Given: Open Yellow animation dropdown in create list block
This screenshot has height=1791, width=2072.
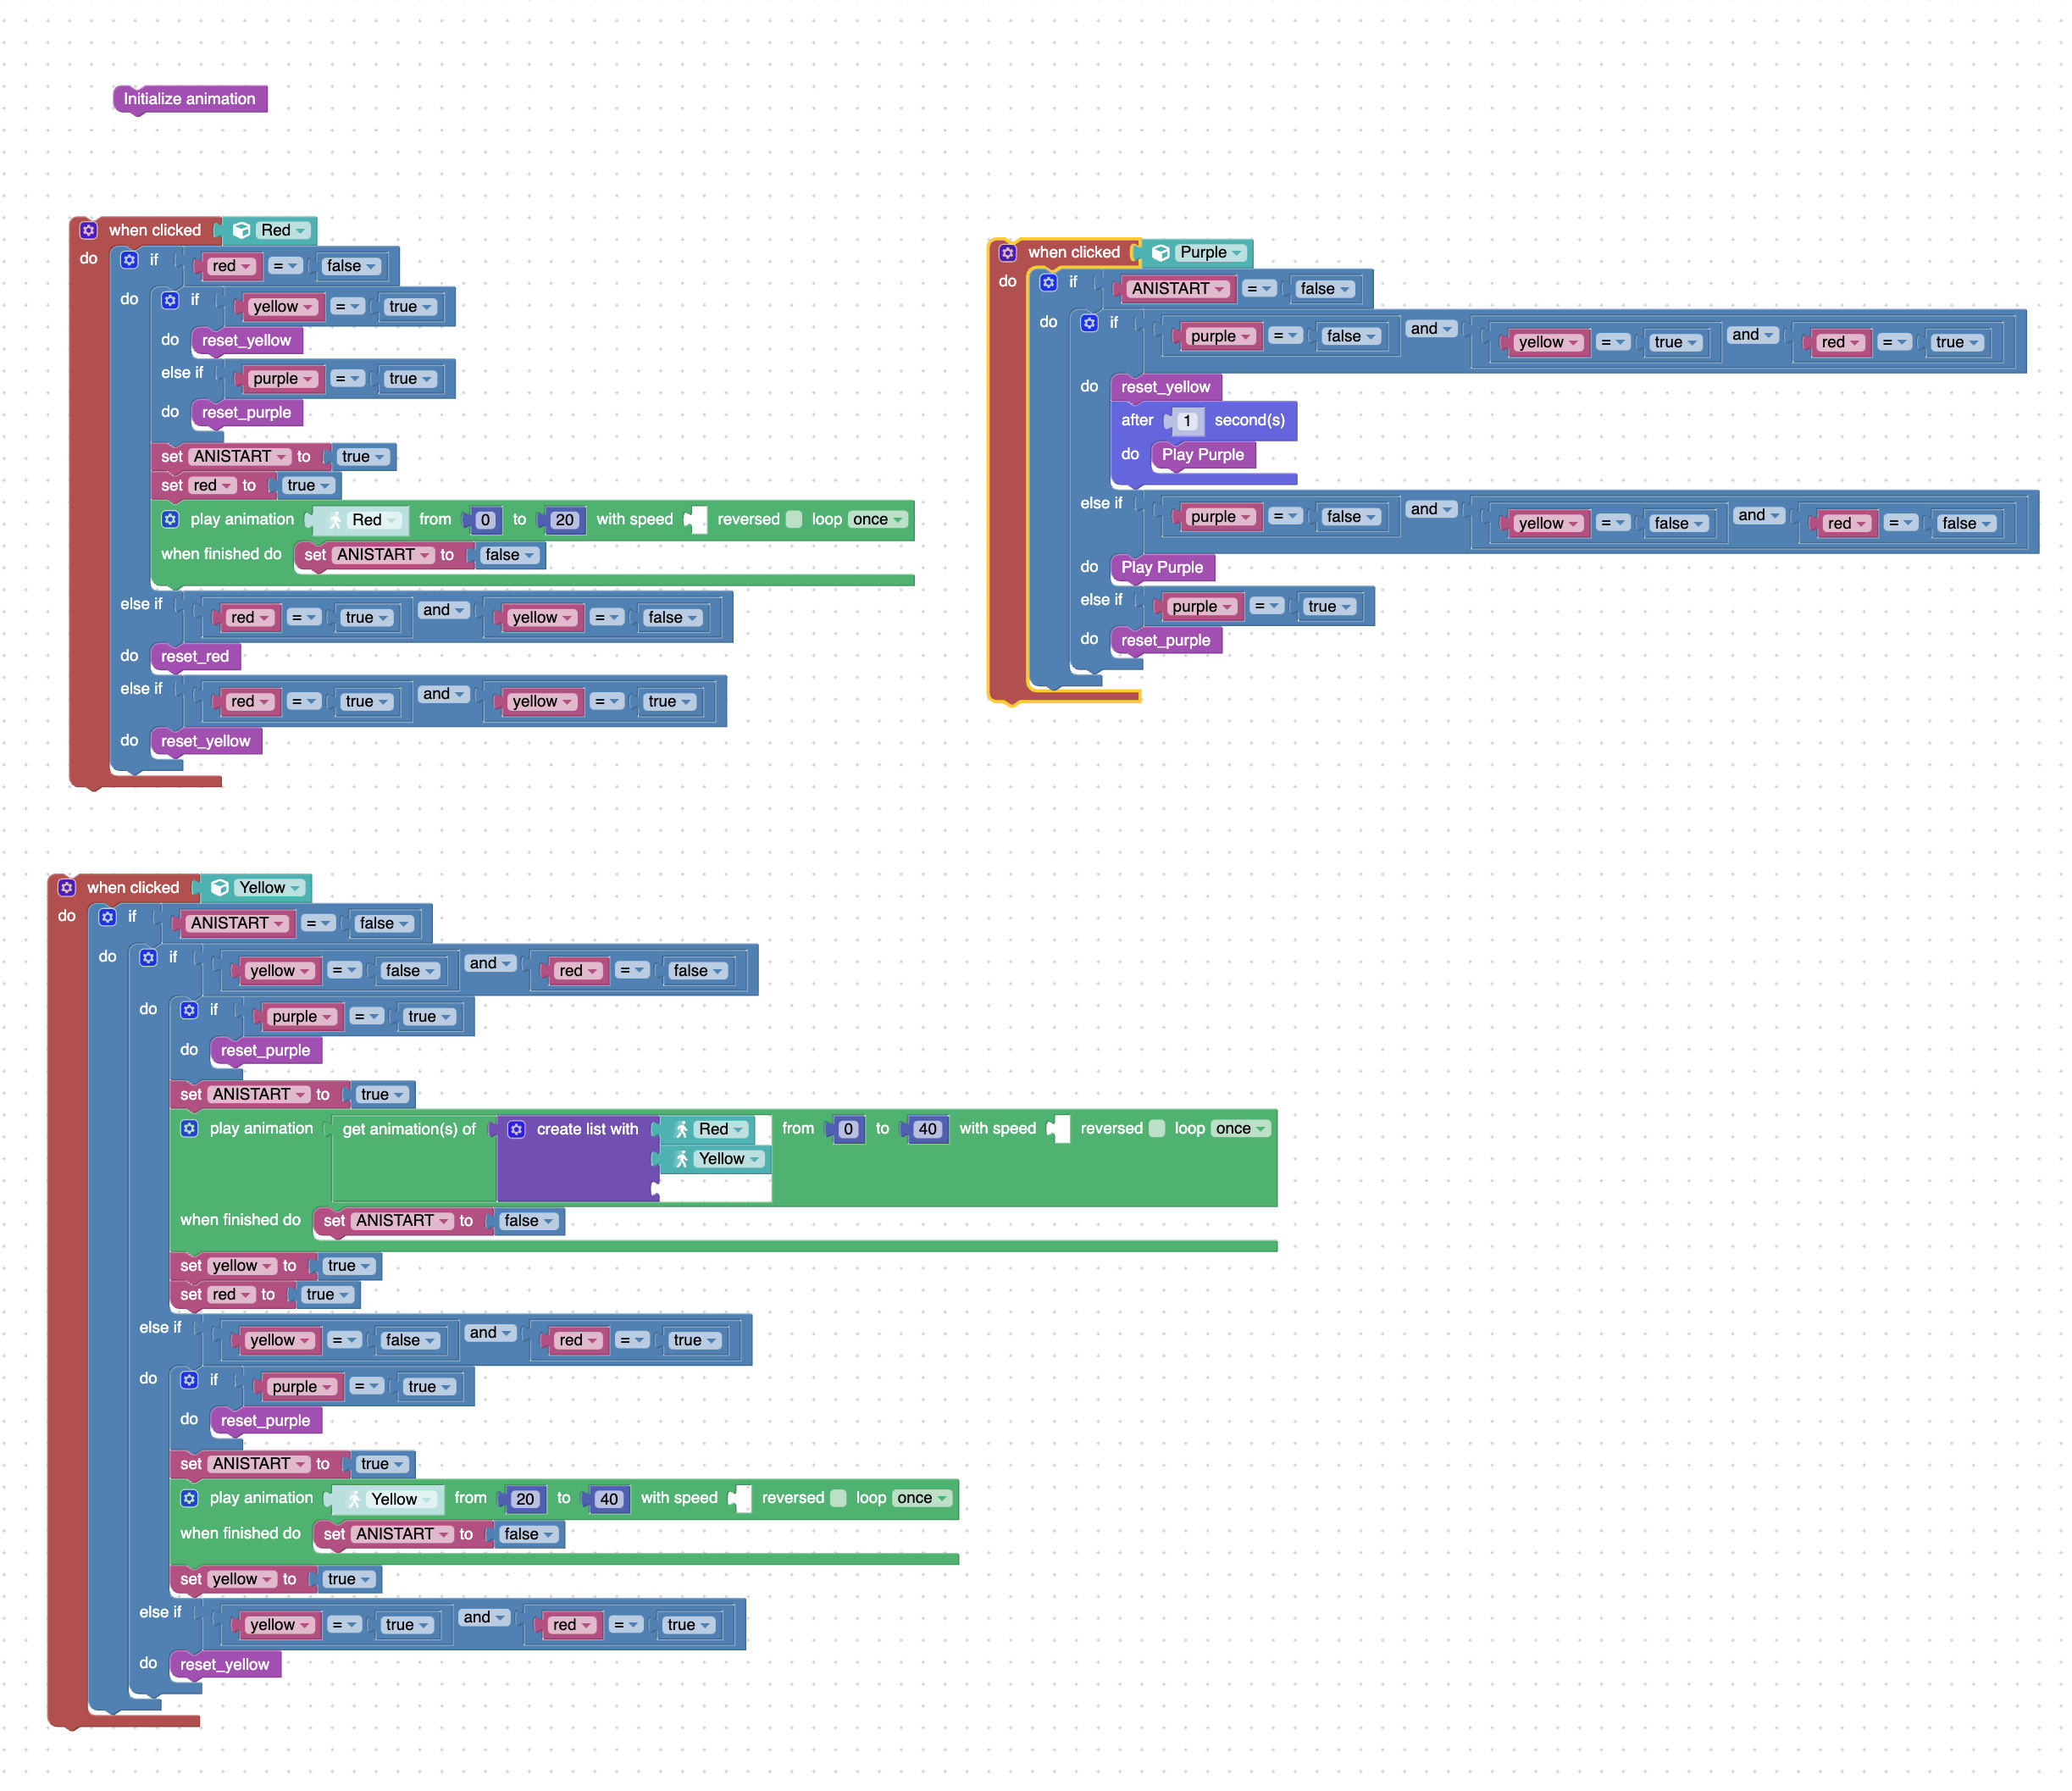Looking at the screenshot, I should point(729,1159).
